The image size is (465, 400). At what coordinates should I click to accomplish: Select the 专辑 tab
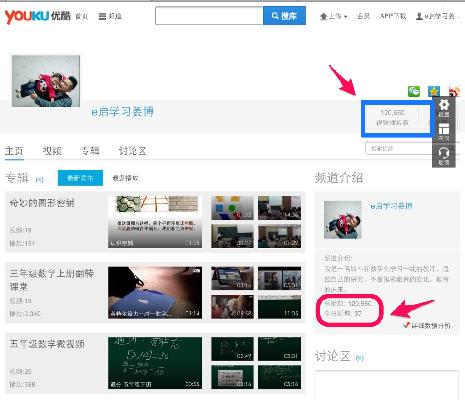point(90,151)
